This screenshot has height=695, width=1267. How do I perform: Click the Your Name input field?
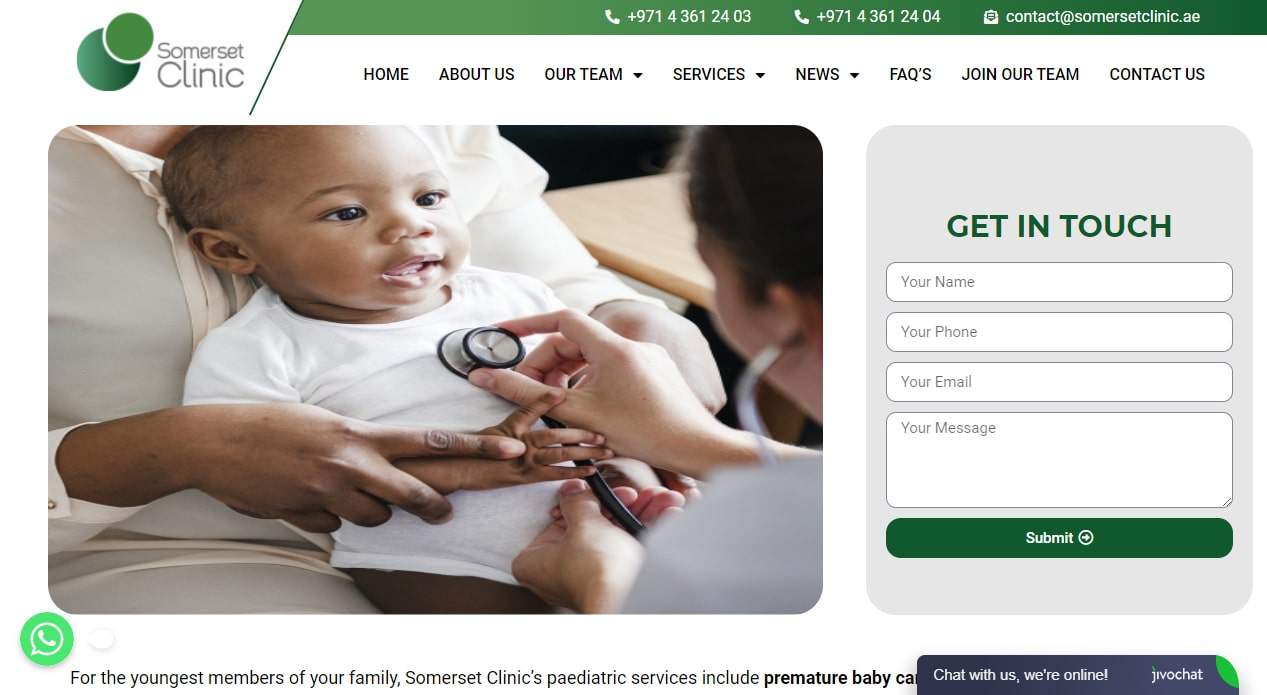(1059, 282)
